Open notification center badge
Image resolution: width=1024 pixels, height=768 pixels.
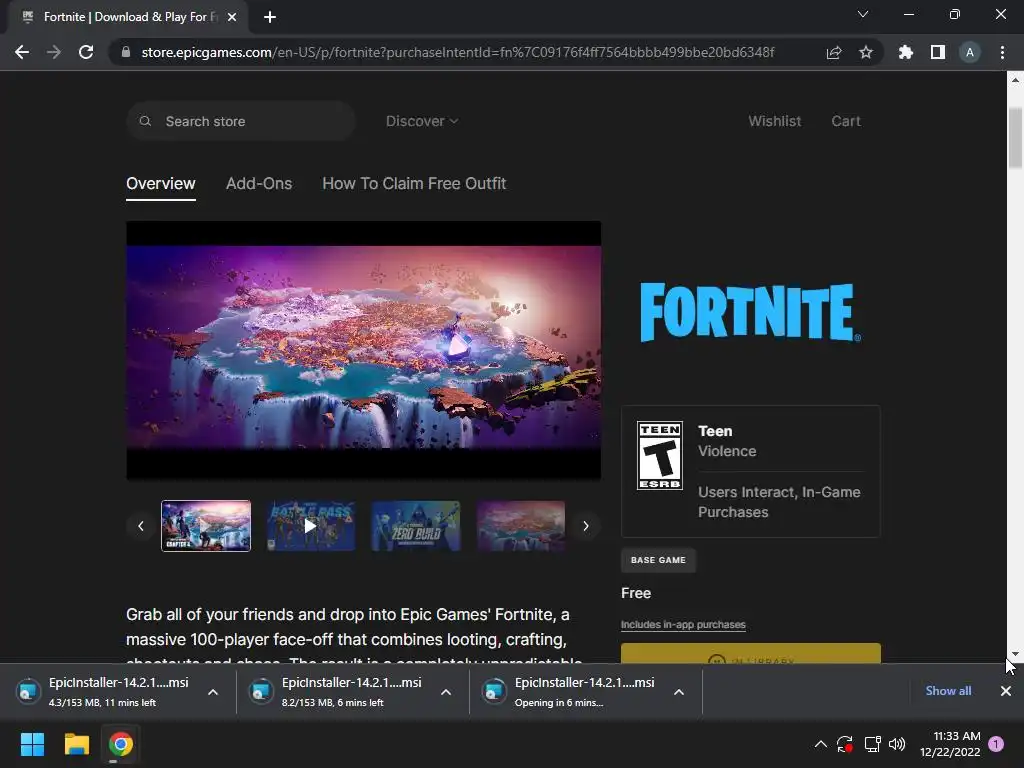pyautogui.click(x=996, y=744)
